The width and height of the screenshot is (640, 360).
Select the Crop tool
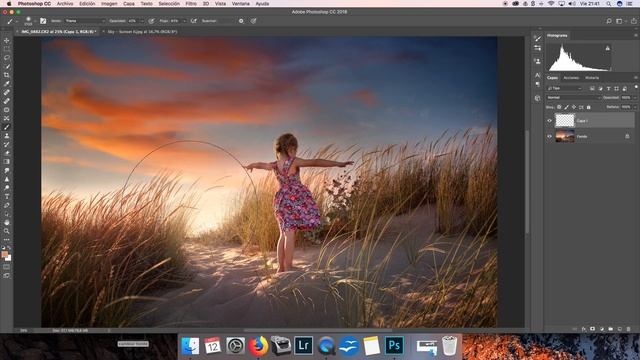pyautogui.click(x=7, y=75)
